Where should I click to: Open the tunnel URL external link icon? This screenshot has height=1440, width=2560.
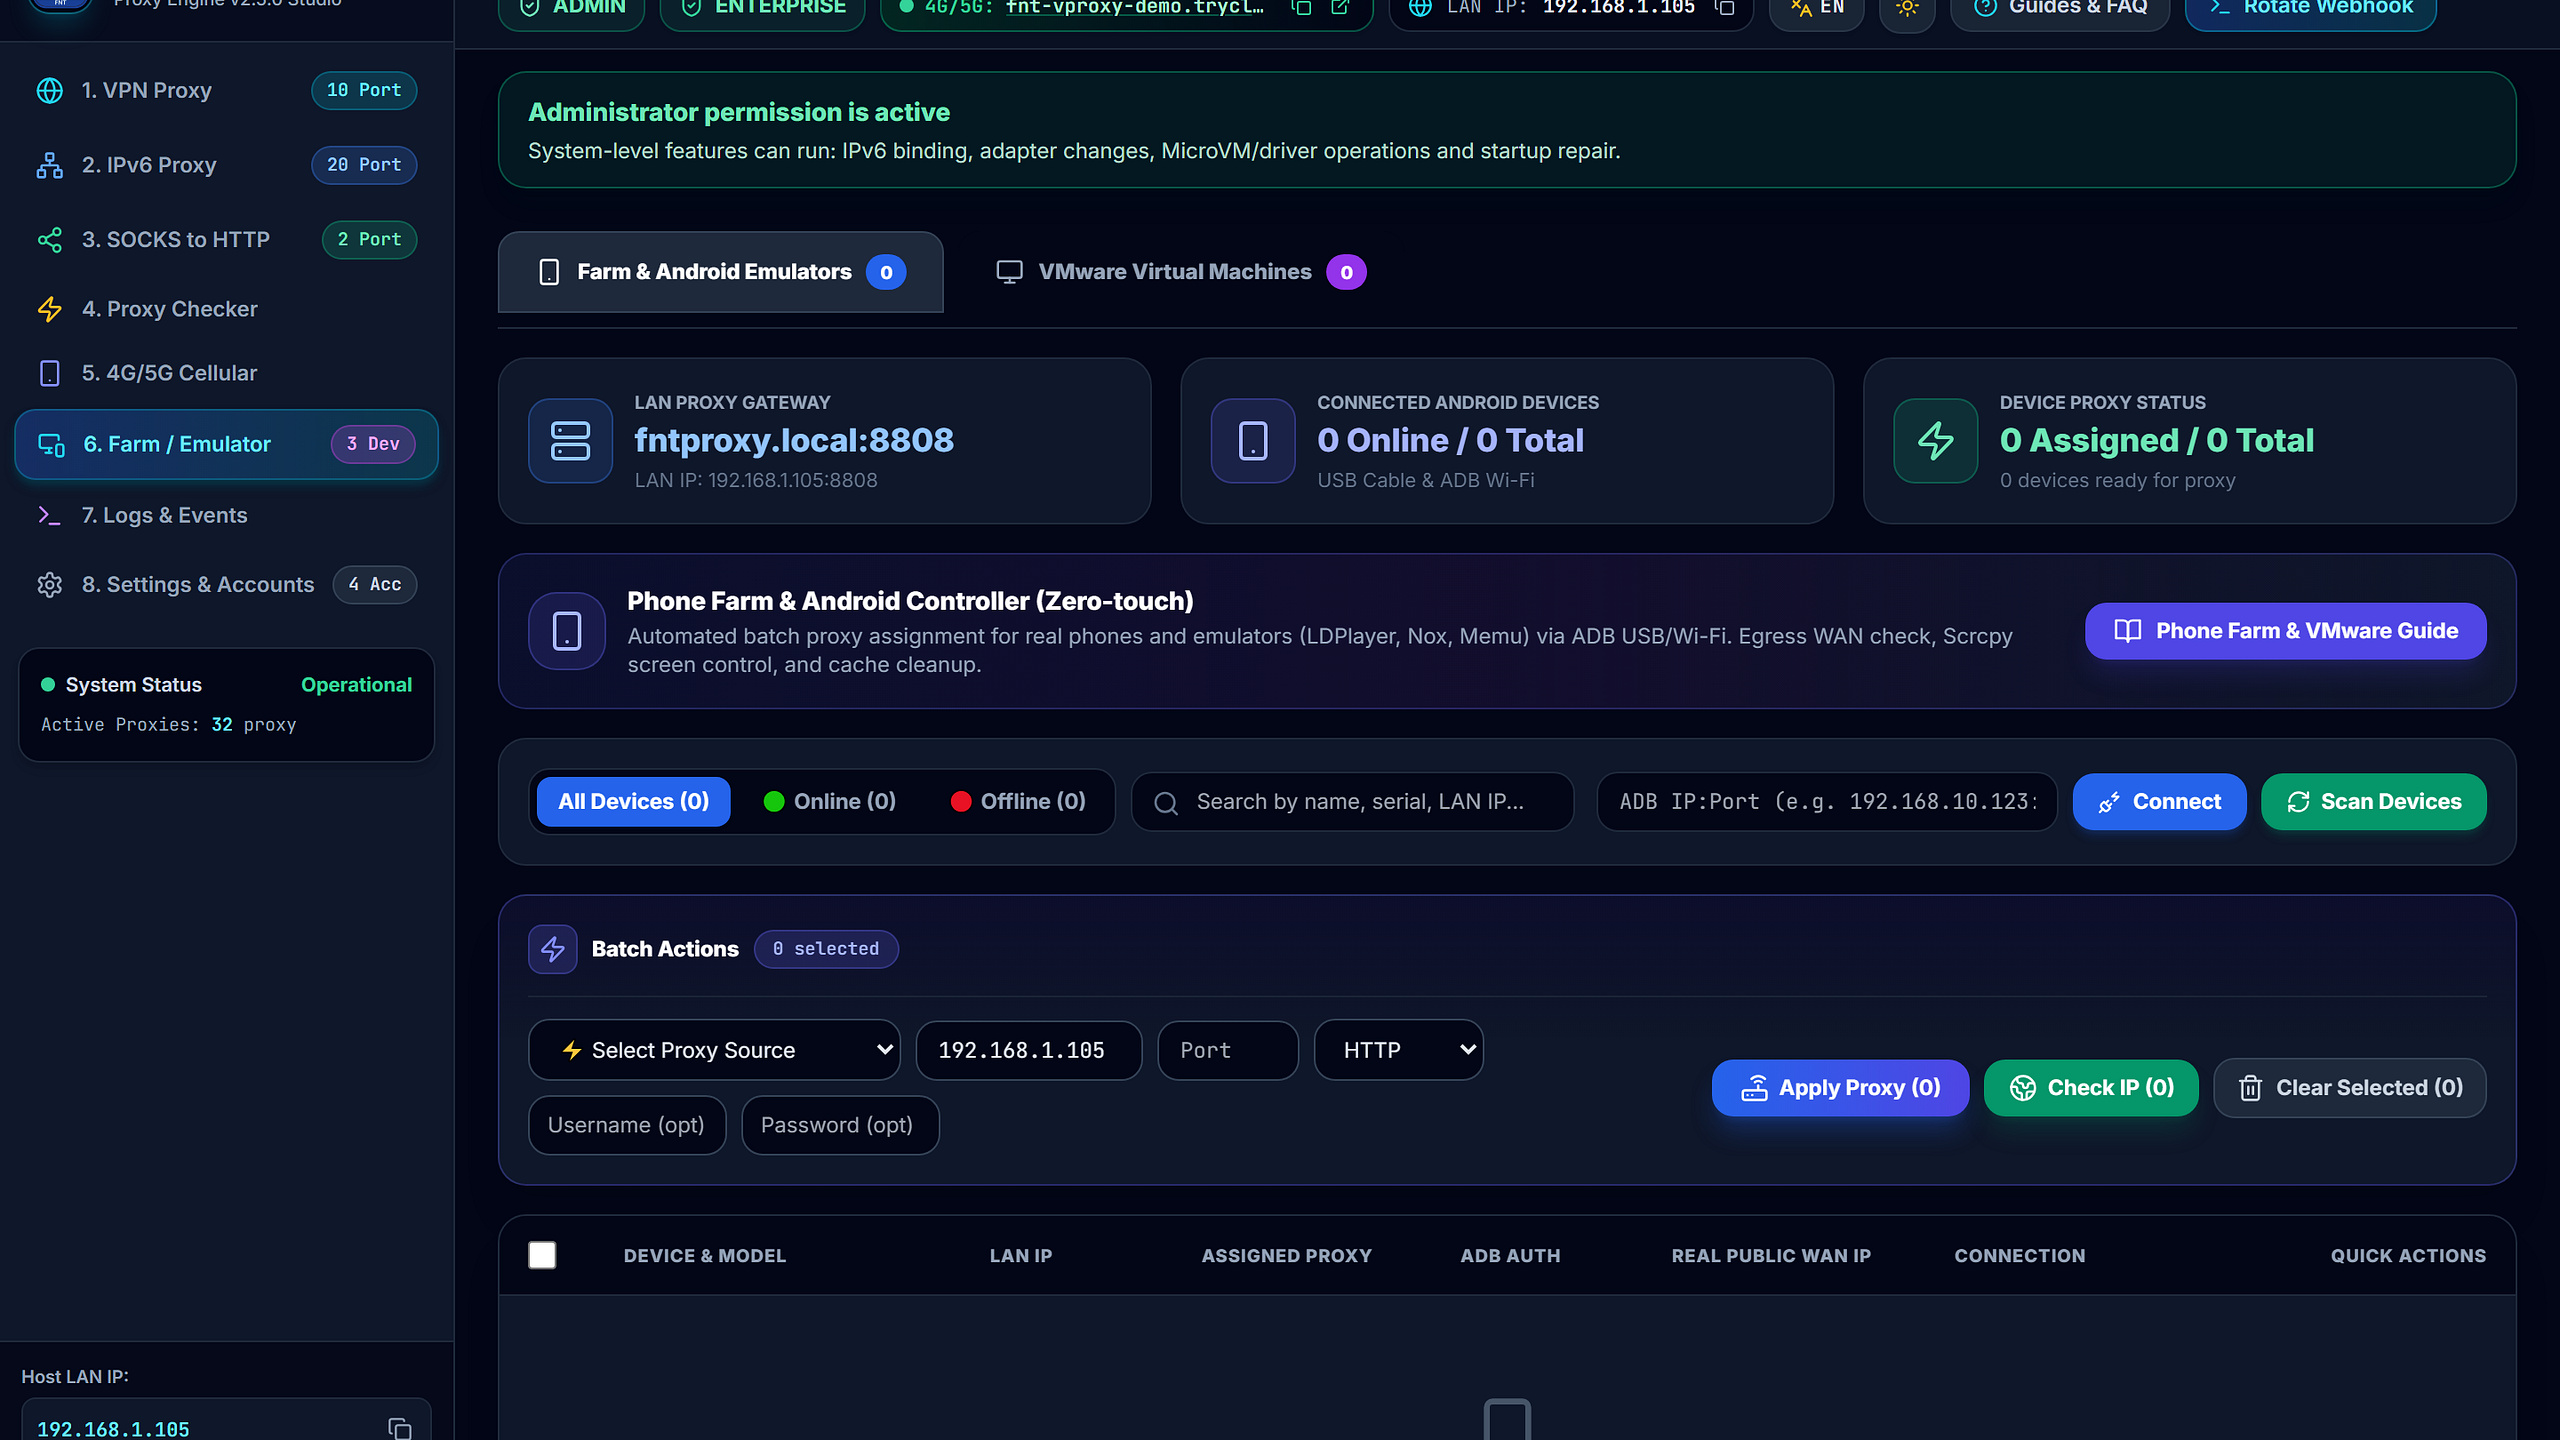1340,8
